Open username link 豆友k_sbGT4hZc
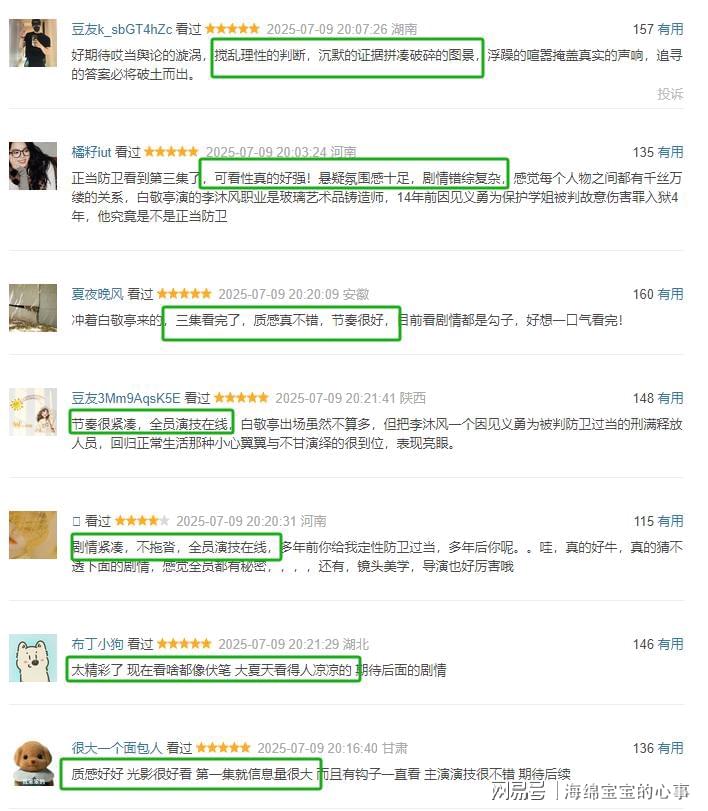708x811 pixels. point(122,29)
